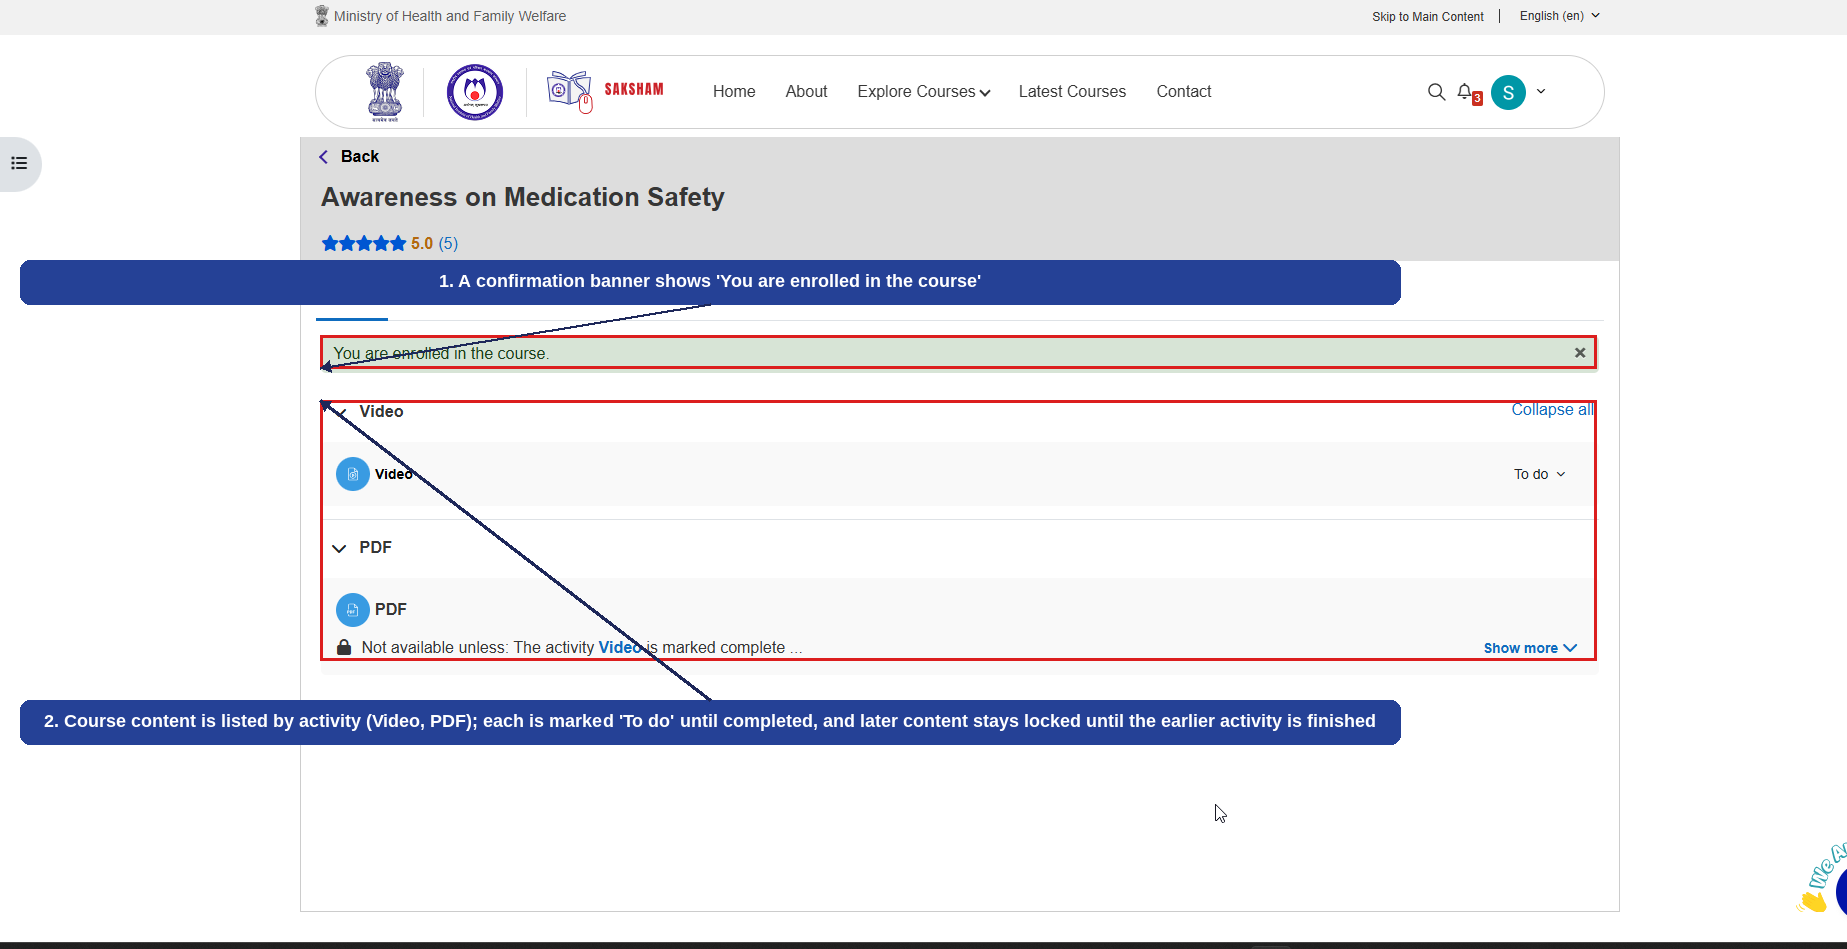The height and width of the screenshot is (949, 1847).
Task: Collapse the PDF section chevron
Action: point(339,548)
